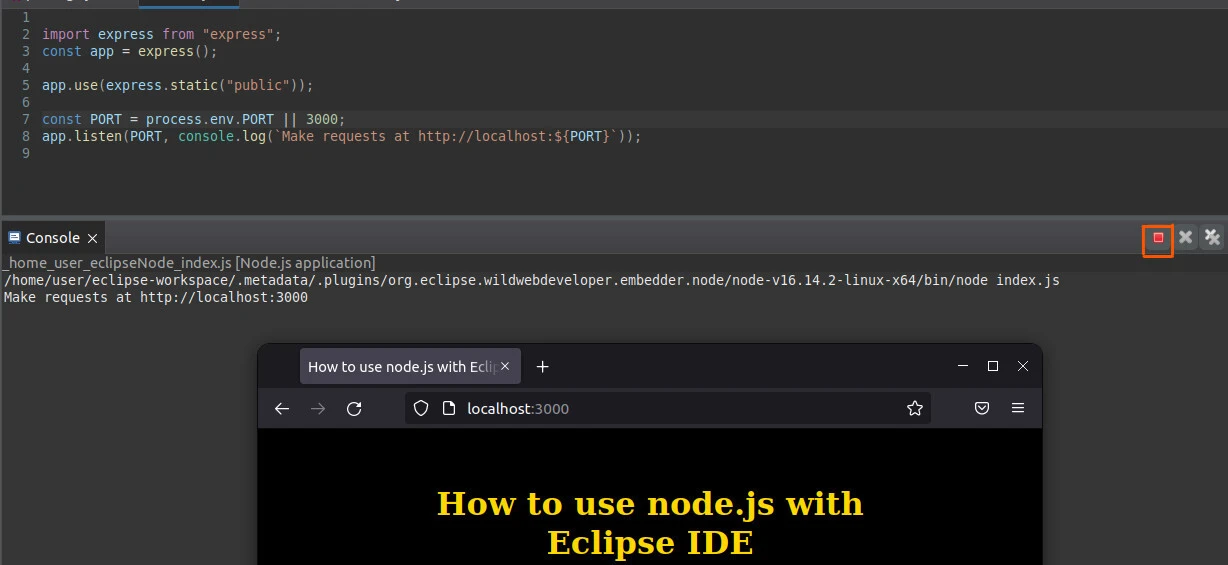Reload the localhost page in browser
Image resolution: width=1228 pixels, height=565 pixels.
point(354,408)
